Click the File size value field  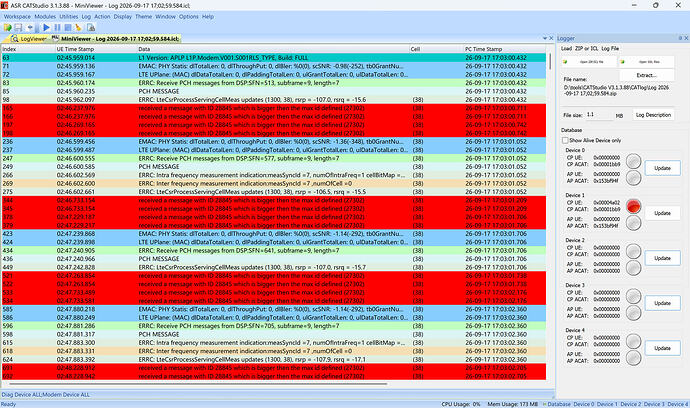coord(599,114)
